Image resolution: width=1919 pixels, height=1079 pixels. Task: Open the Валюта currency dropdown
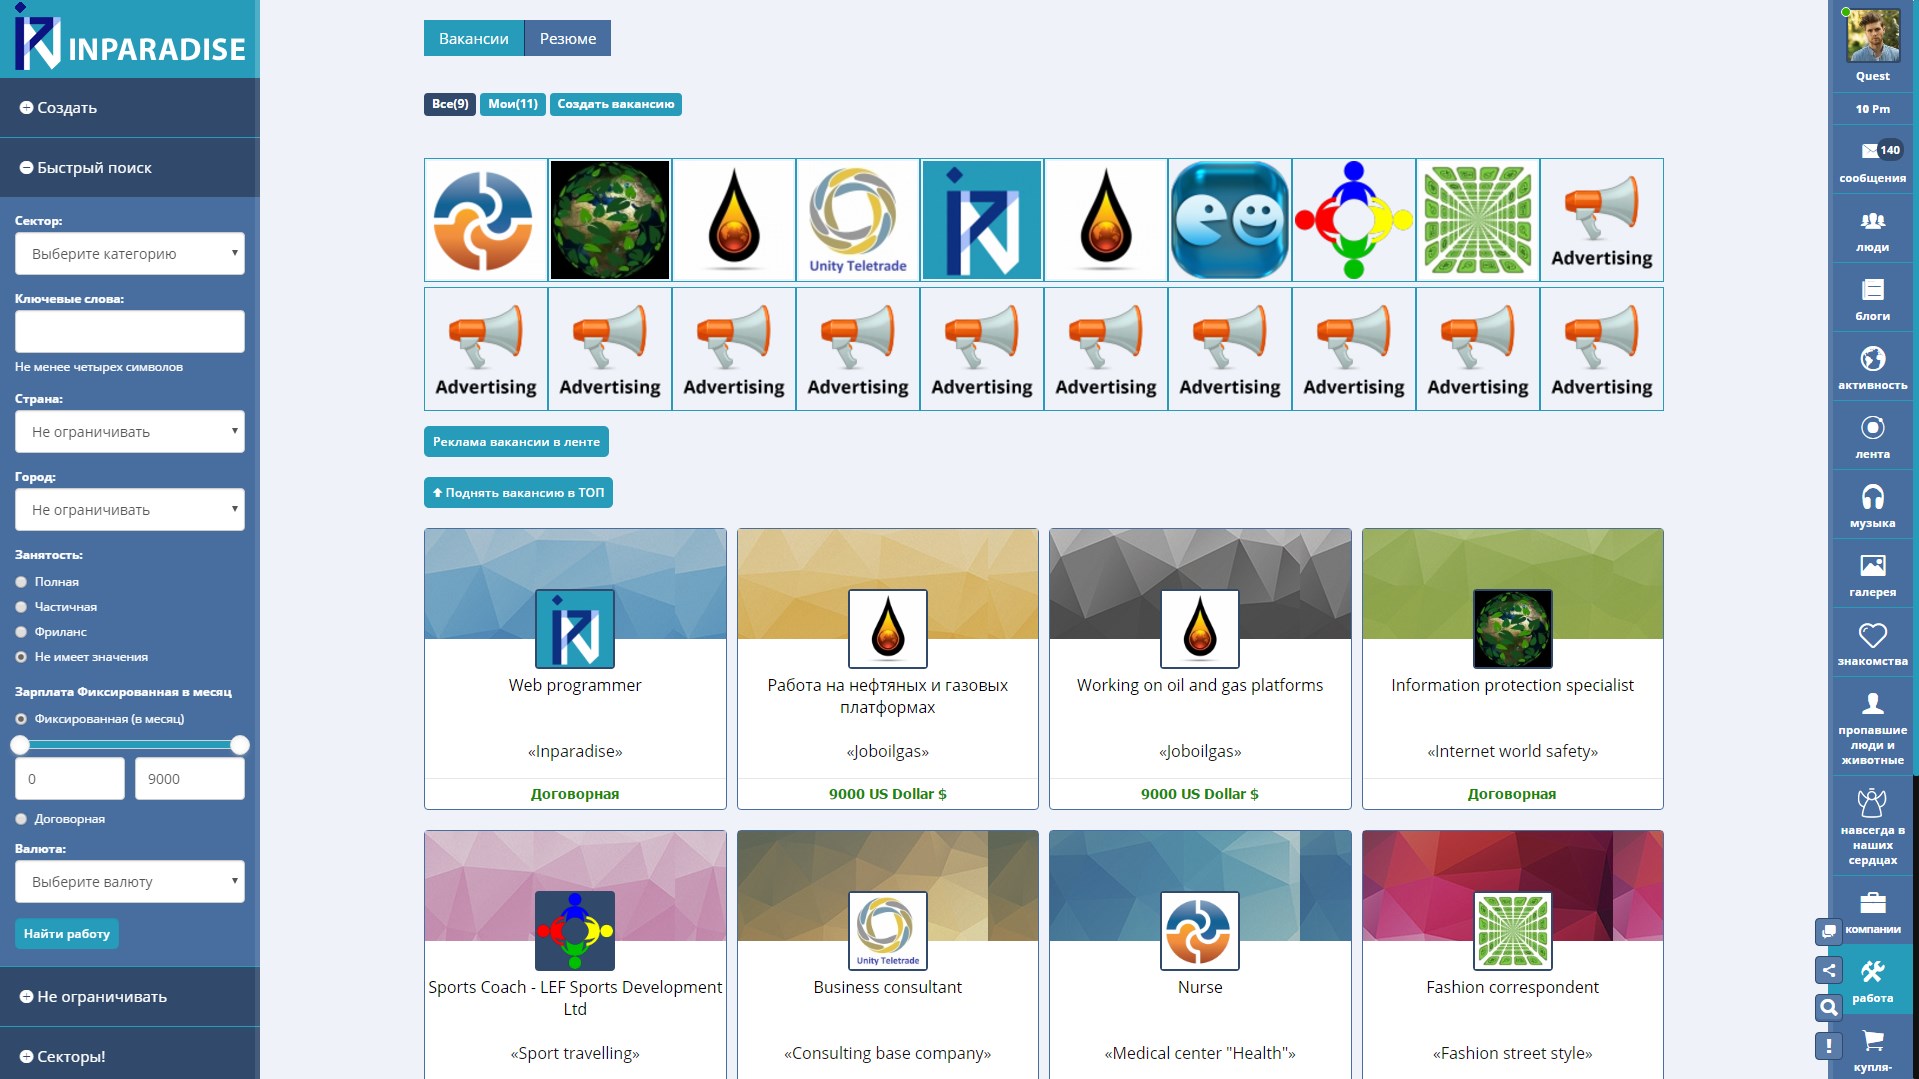tap(130, 882)
